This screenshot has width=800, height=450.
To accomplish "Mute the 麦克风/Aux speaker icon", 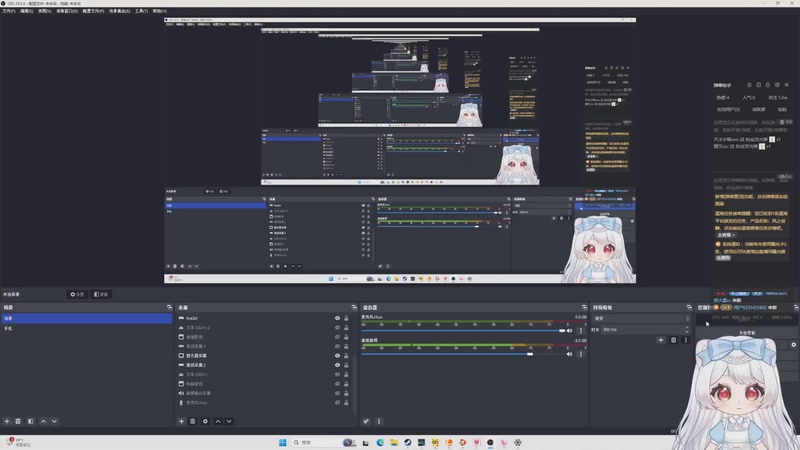I will 569,331.
